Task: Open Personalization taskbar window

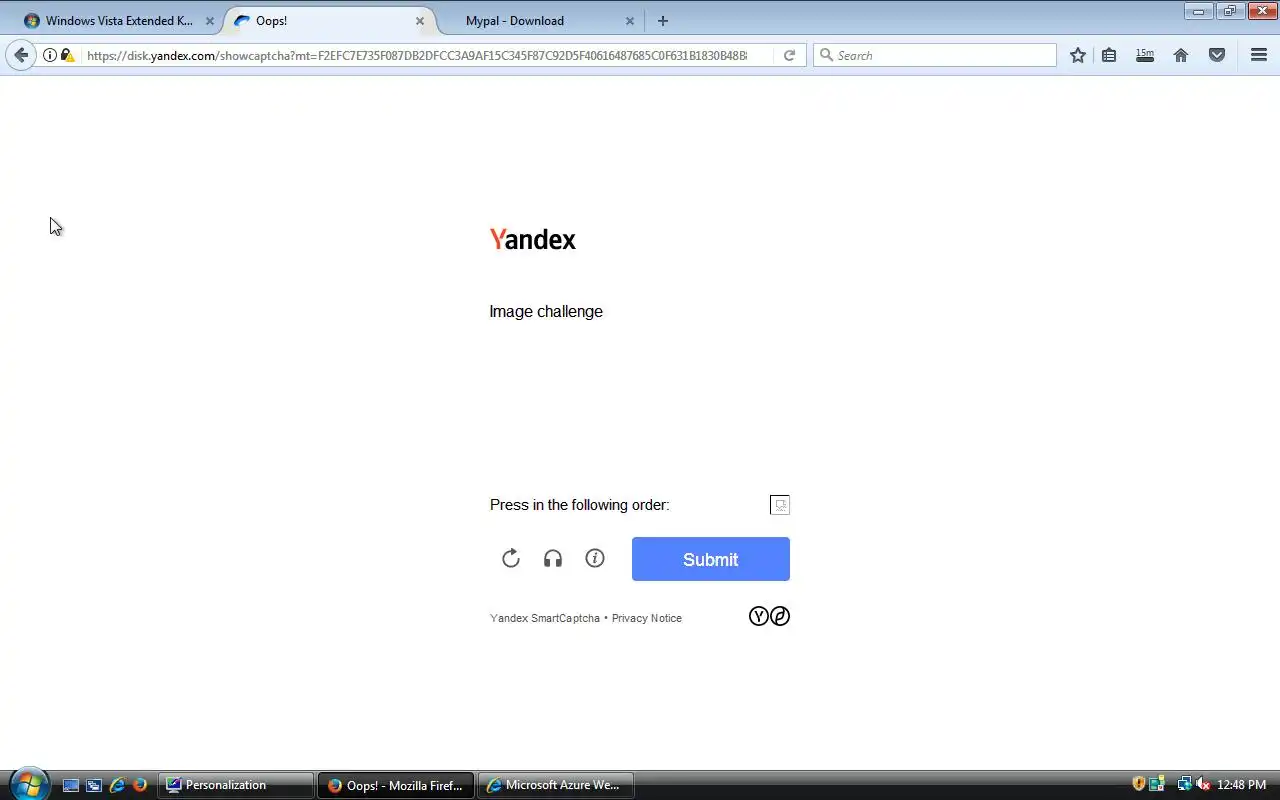Action: point(236,785)
